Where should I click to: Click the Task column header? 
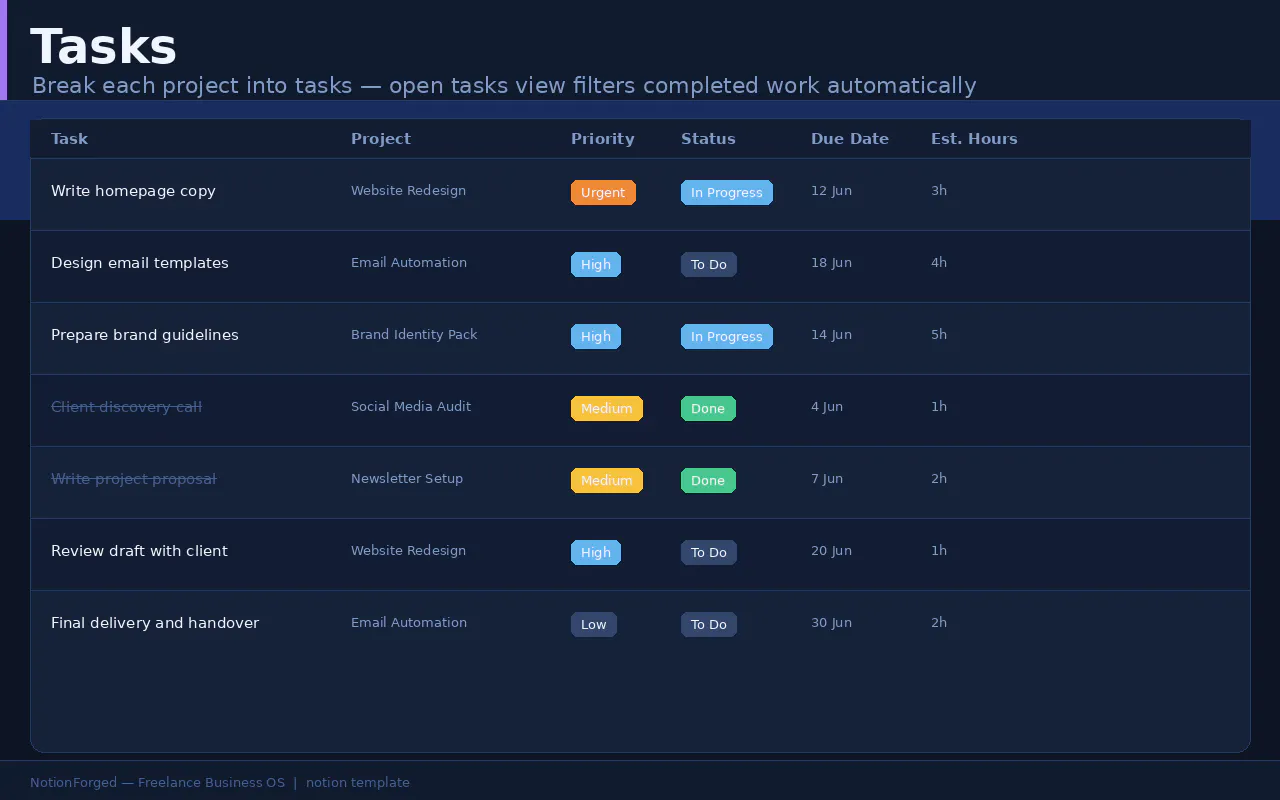tap(69, 139)
